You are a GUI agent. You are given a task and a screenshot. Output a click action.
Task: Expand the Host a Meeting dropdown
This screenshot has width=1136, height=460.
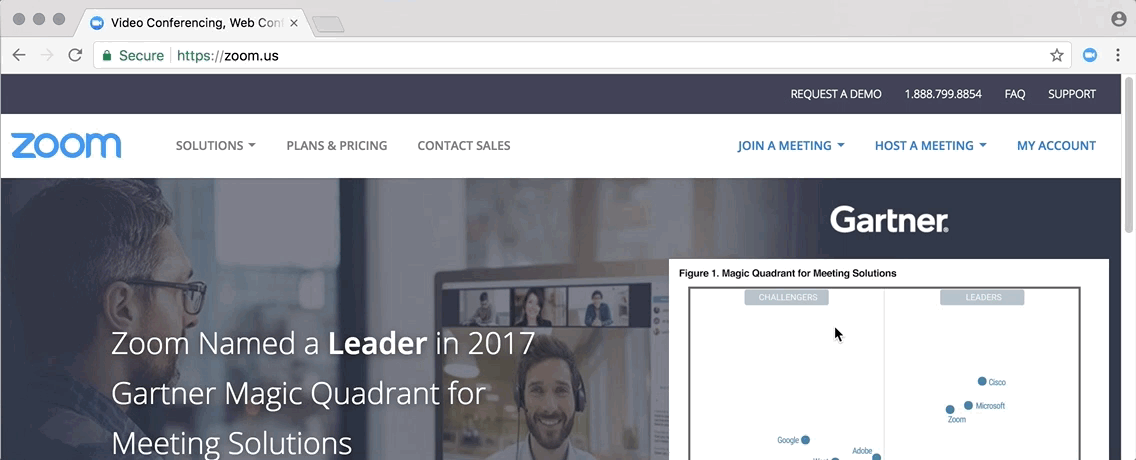931,146
